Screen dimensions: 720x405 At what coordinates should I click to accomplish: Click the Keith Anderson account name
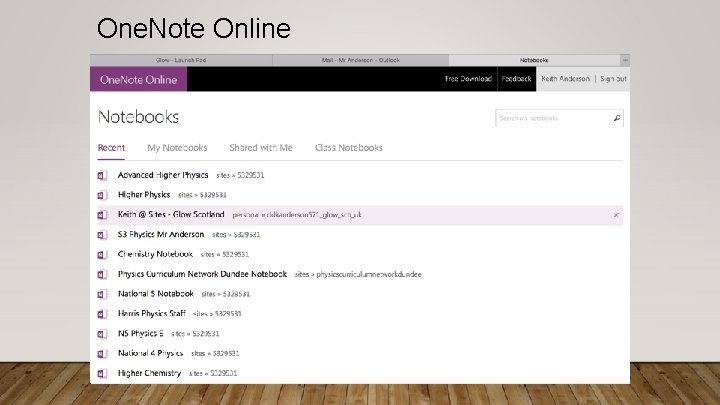click(x=565, y=79)
